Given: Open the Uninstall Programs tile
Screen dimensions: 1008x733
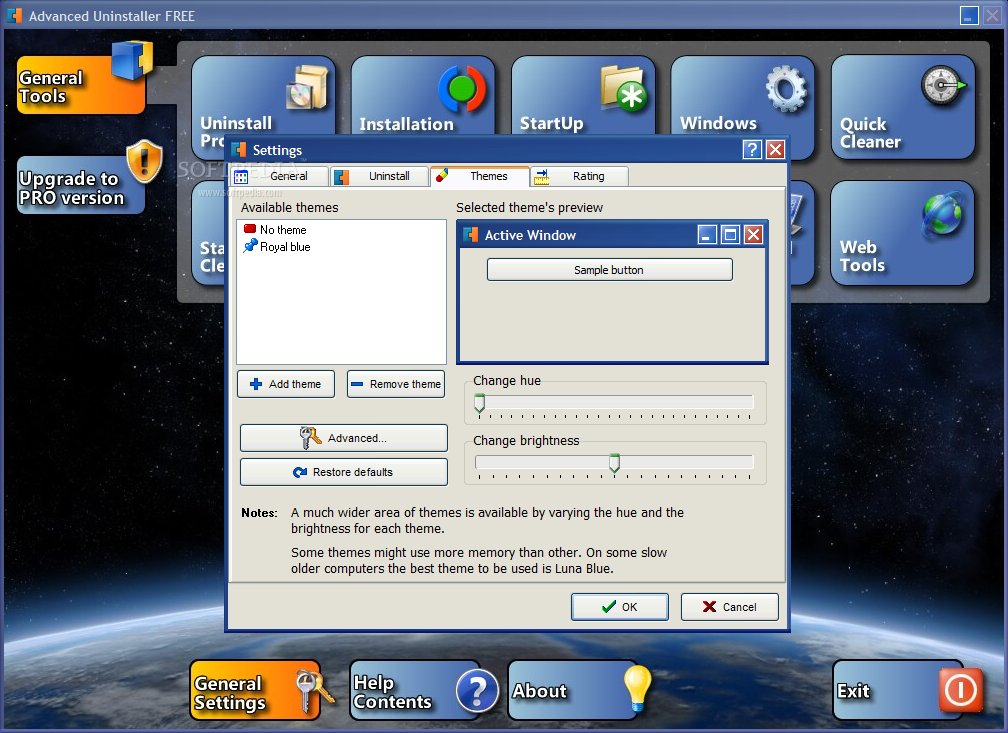Looking at the screenshot, I should (264, 96).
